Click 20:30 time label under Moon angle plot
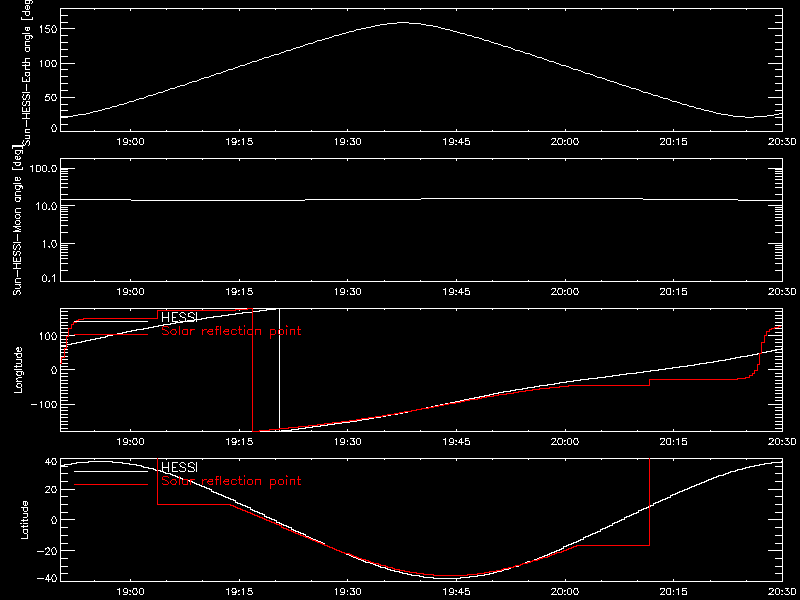 click(782, 292)
